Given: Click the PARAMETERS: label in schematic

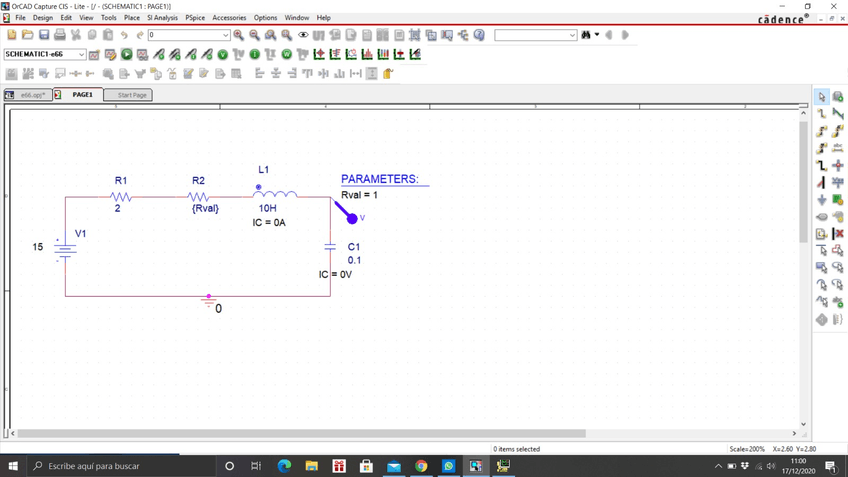Looking at the screenshot, I should (x=379, y=179).
